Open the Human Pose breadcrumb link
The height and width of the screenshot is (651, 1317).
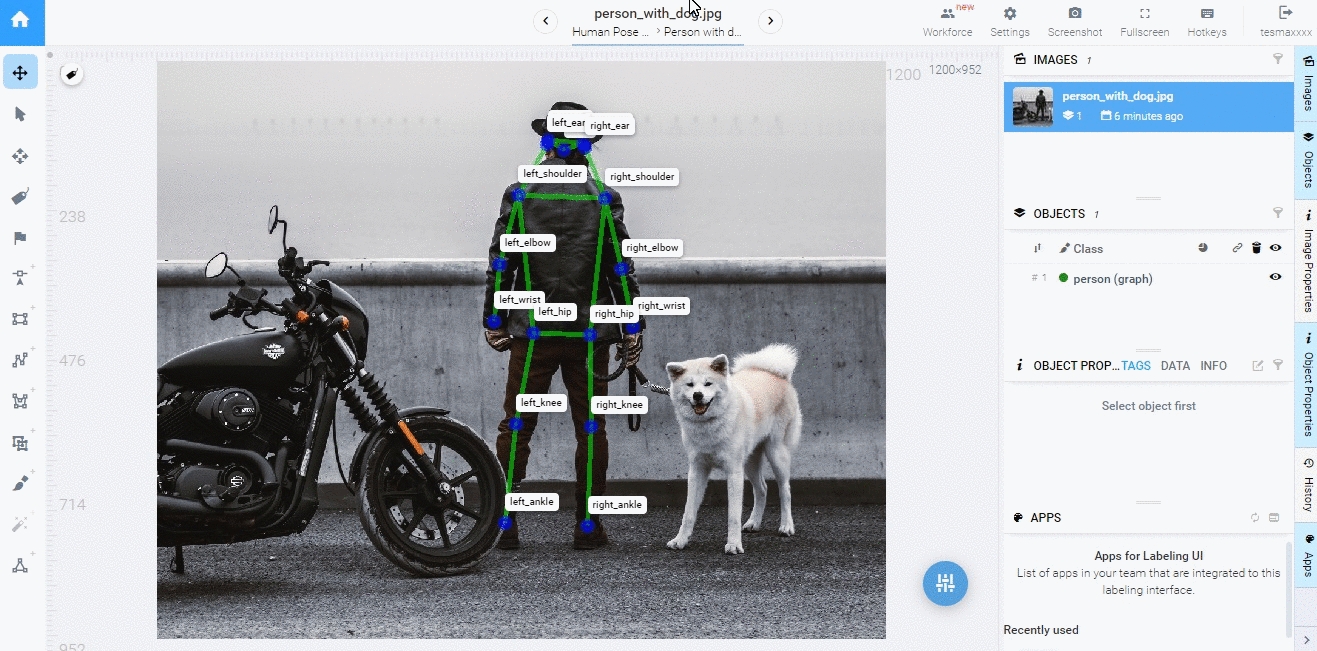610,32
